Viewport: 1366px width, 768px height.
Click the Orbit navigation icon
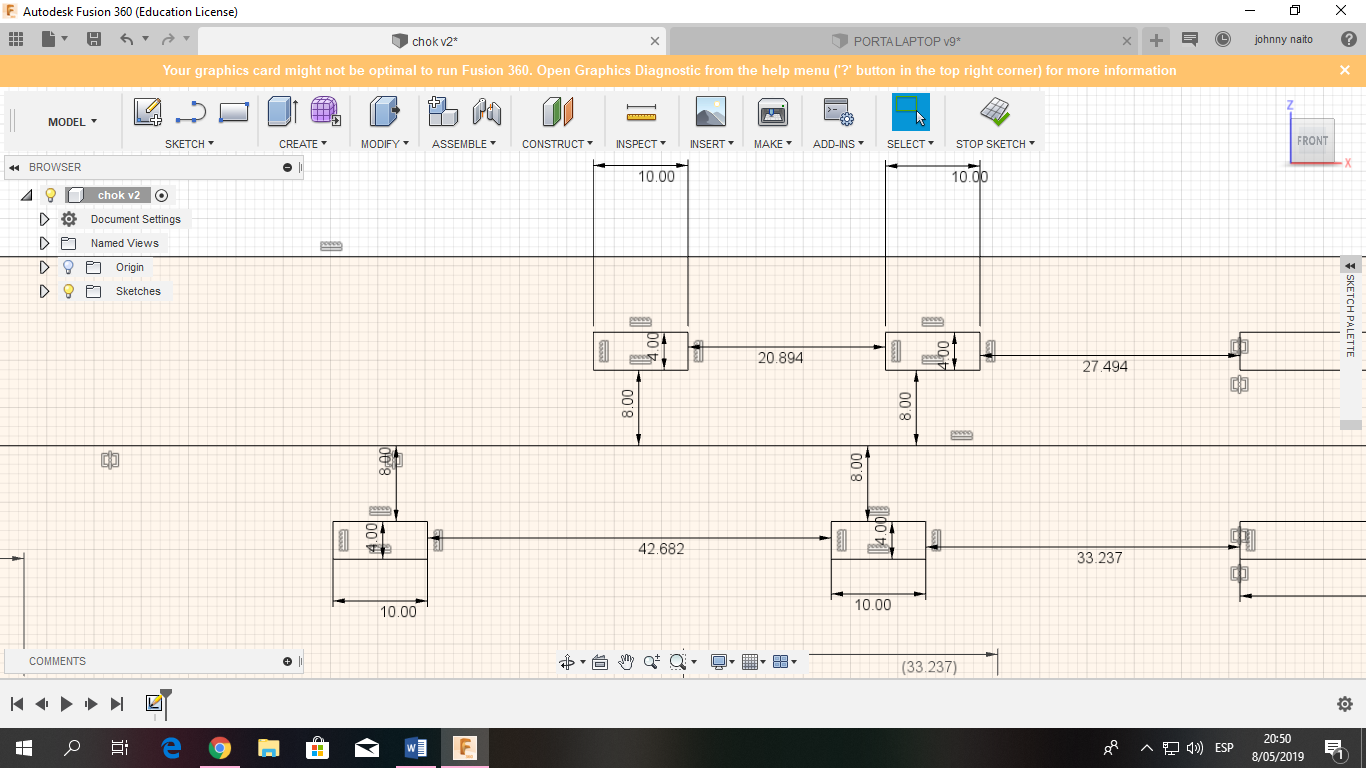568,662
